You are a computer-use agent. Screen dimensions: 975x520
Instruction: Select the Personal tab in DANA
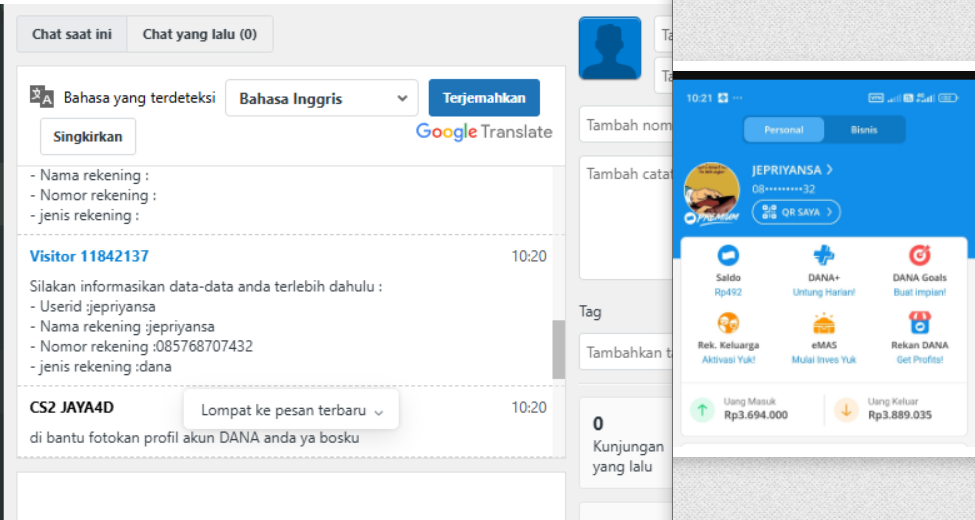pos(783,130)
